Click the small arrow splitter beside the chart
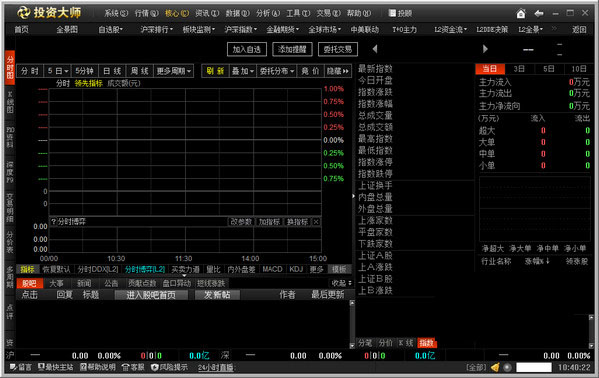Screen dimensions: 599x378 pyautogui.click(x=353, y=196)
